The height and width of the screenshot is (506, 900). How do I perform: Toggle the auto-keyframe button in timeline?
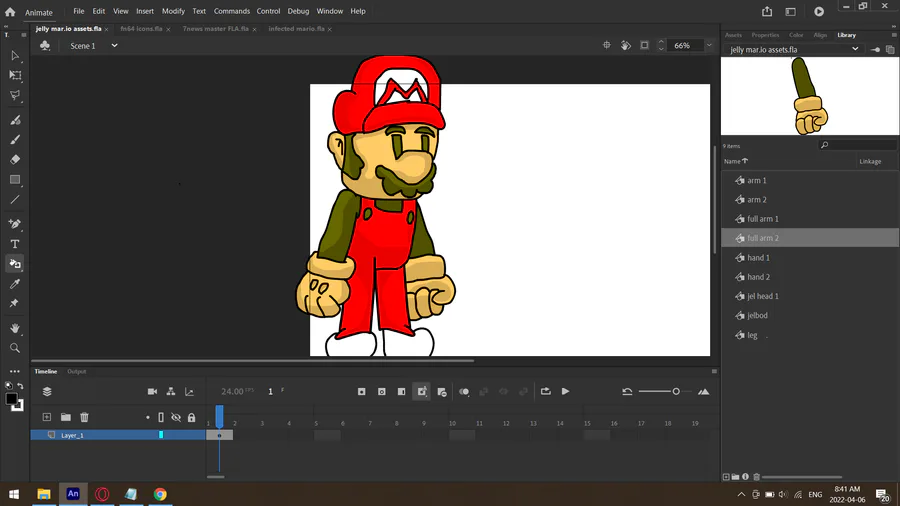tap(421, 391)
